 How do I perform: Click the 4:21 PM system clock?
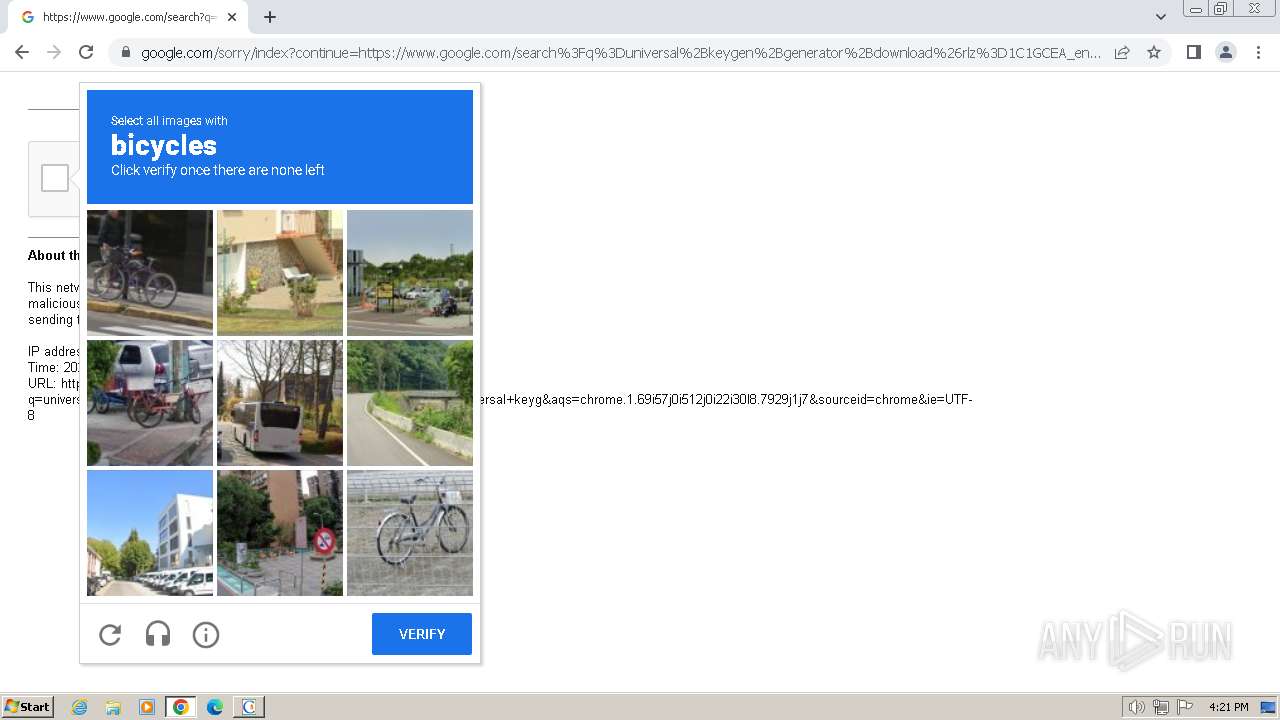click(1228, 707)
